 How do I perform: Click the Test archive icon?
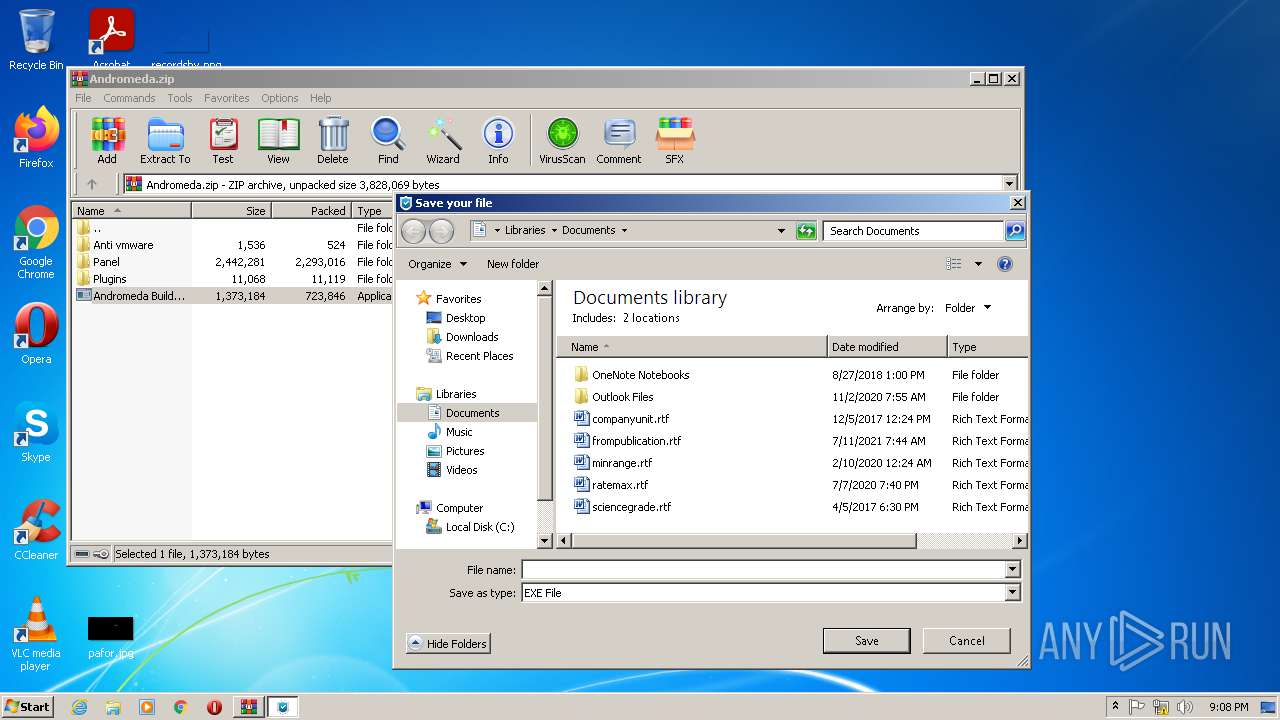coord(223,140)
